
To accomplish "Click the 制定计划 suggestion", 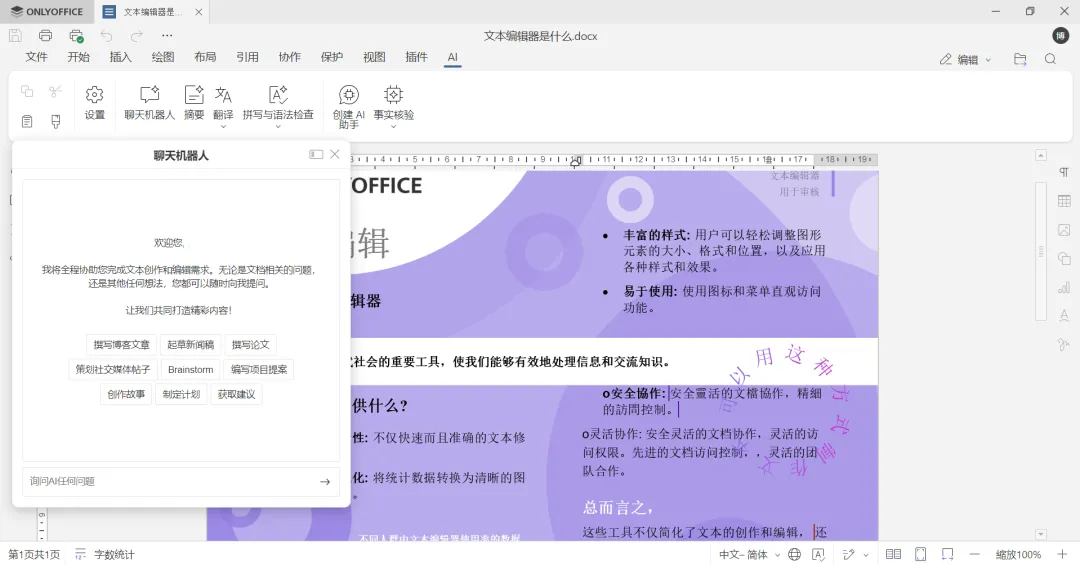I will pos(181,394).
